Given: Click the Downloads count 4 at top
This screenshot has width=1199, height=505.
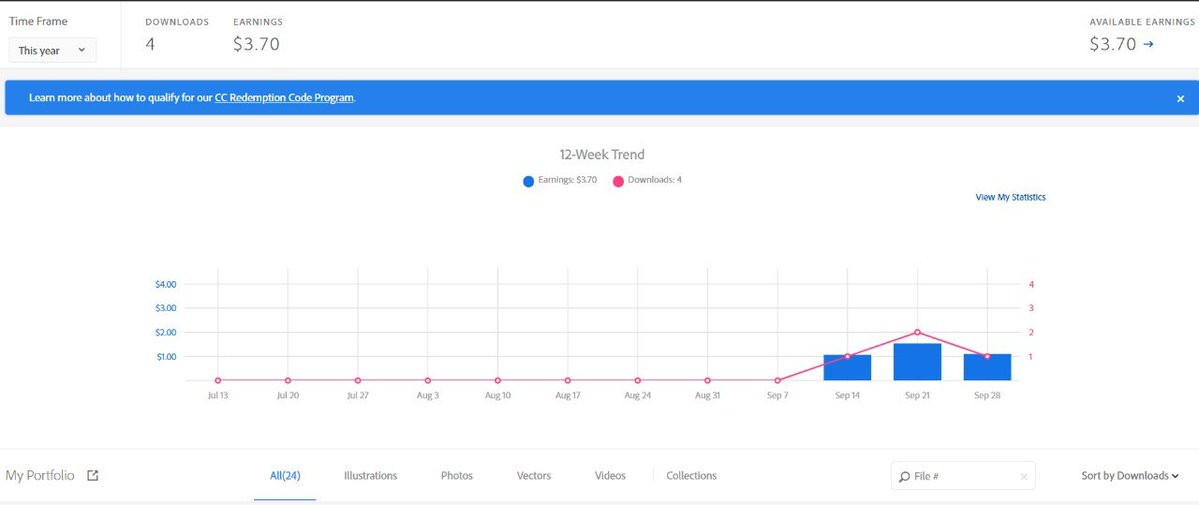Looking at the screenshot, I should [150, 44].
